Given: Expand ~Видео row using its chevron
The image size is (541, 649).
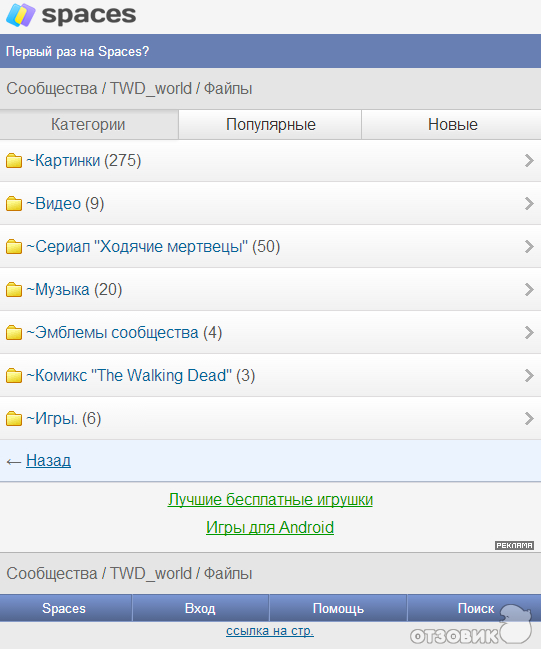Looking at the screenshot, I should coord(529,204).
